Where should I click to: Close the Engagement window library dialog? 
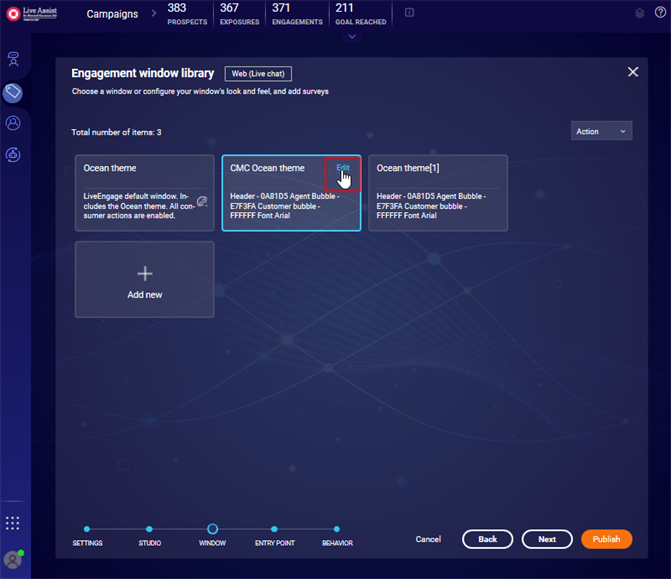[632, 72]
